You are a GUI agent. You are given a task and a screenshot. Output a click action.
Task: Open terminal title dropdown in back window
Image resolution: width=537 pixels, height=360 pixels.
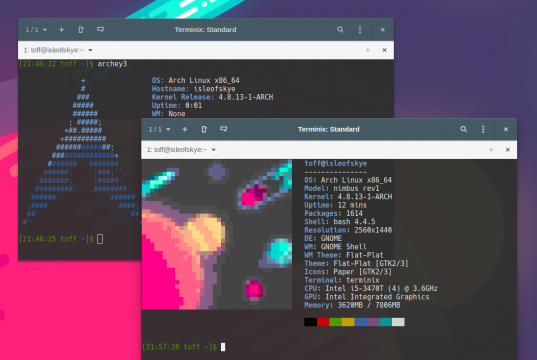pos(58,50)
